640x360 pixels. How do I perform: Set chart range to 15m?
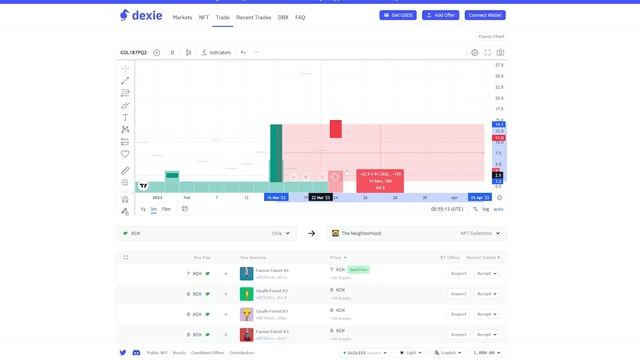(166, 209)
